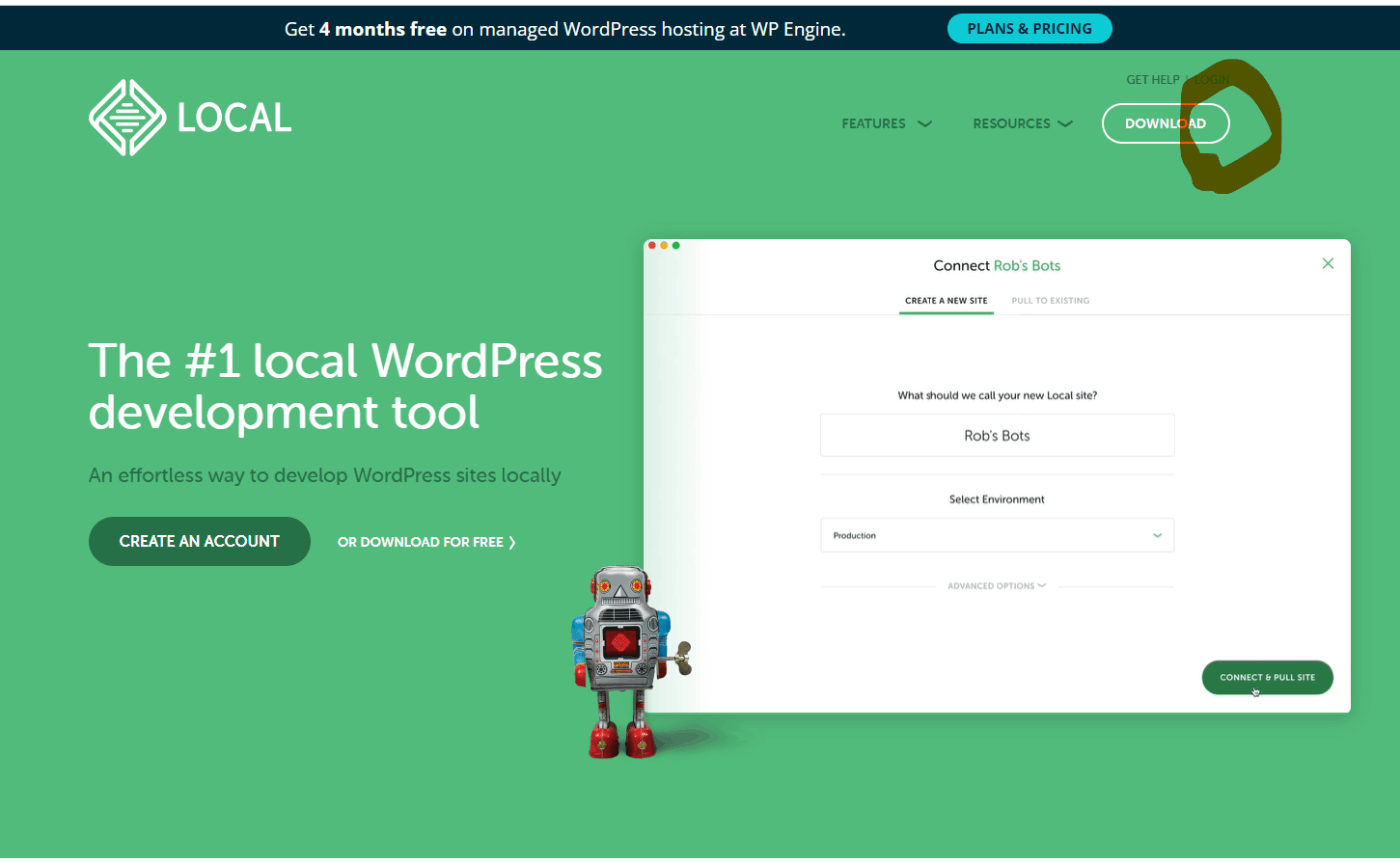Switch to the Pull to Existing tab

pyautogui.click(x=1051, y=300)
